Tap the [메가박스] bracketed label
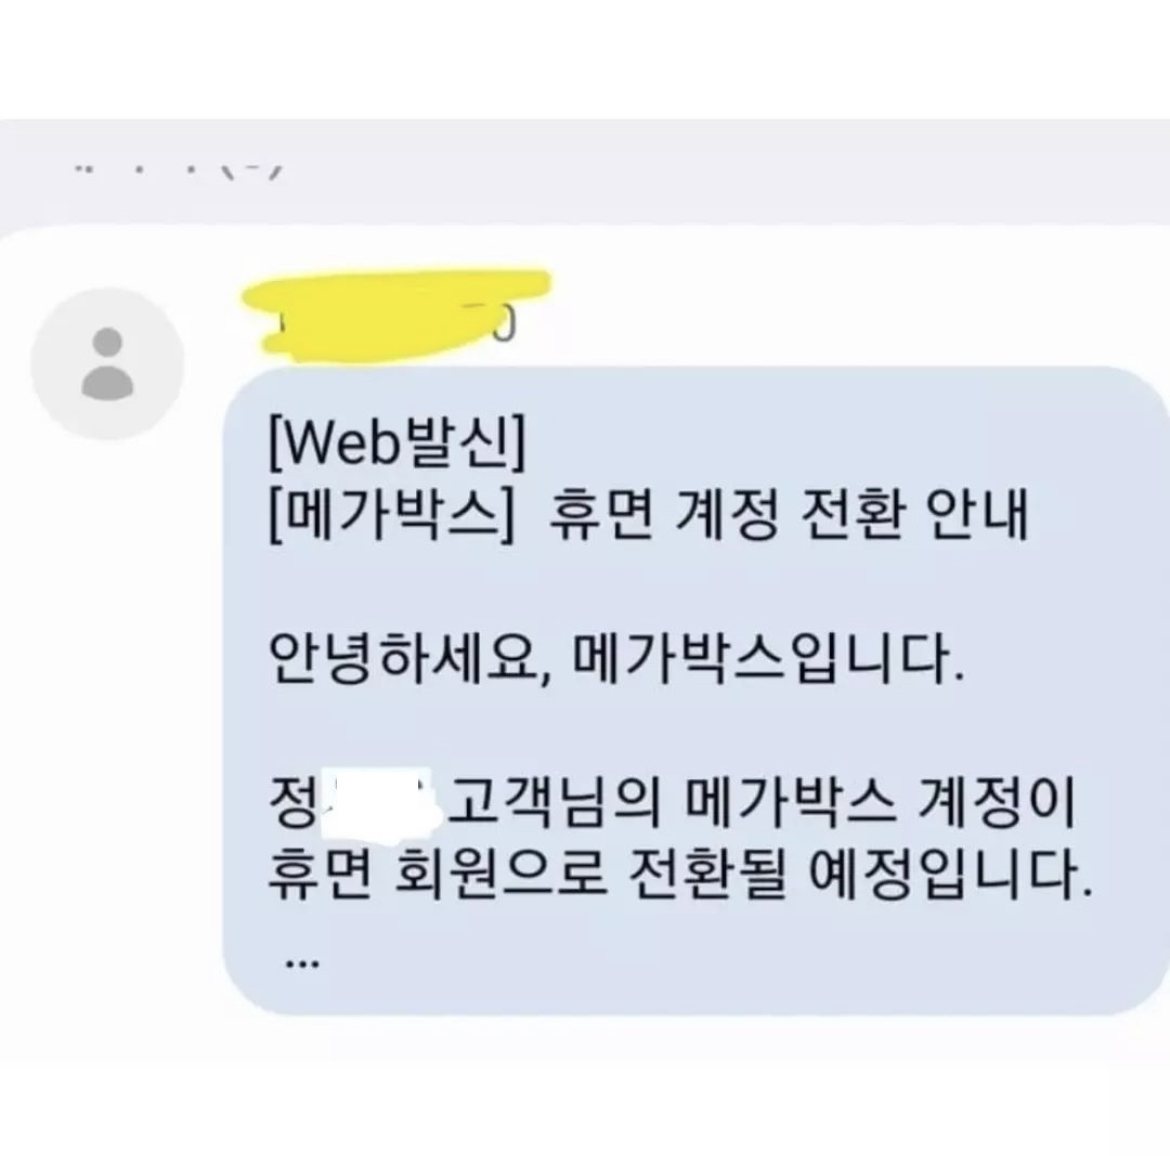This screenshot has width=1170, height=1156. [391, 516]
